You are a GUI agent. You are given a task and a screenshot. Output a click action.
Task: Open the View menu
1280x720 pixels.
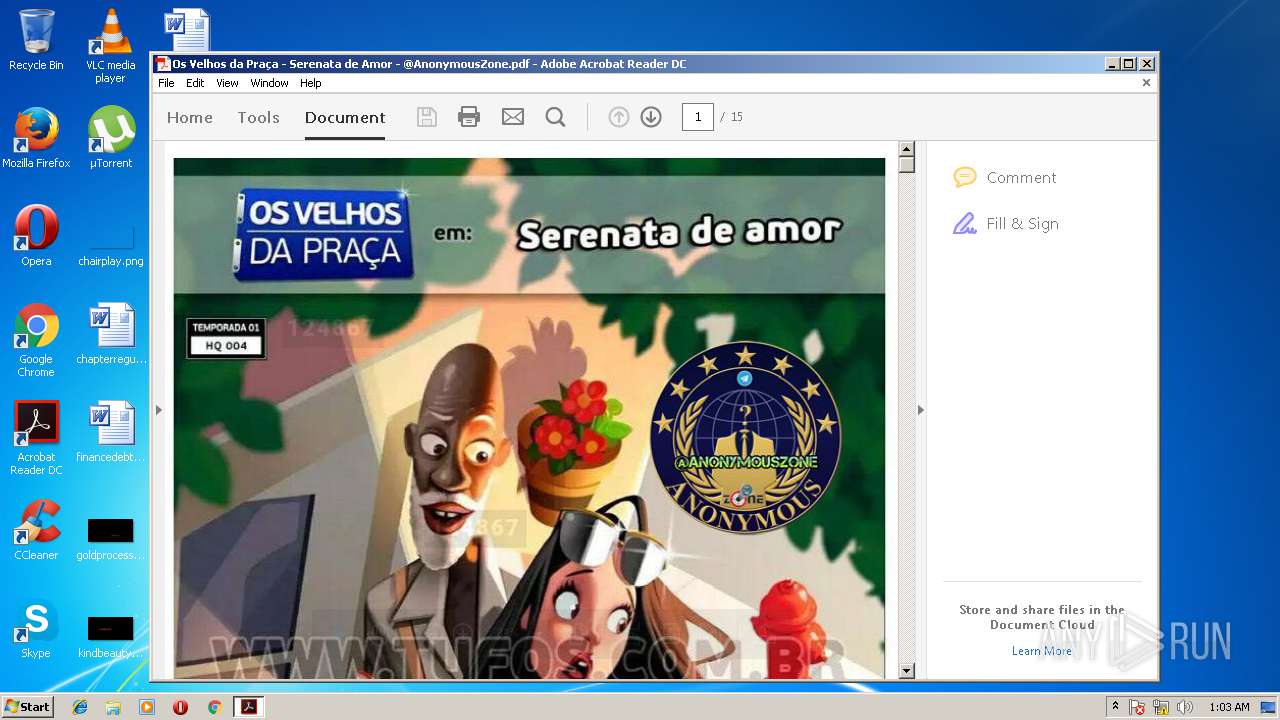pyautogui.click(x=228, y=83)
